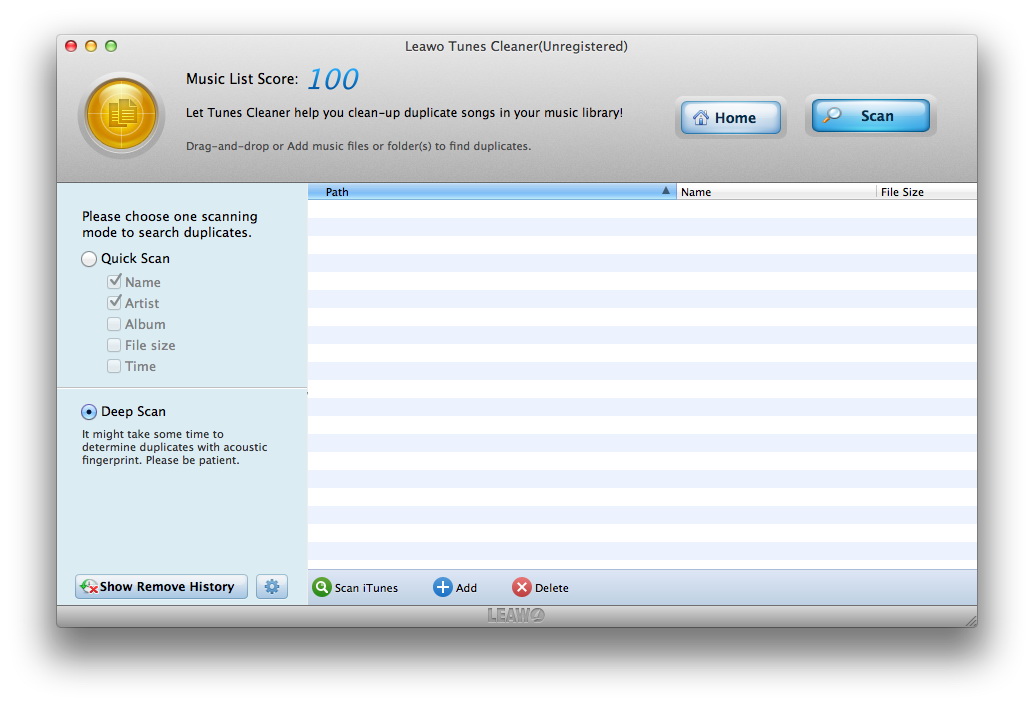
Task: Select the Deep Scan mode
Action: click(90, 412)
